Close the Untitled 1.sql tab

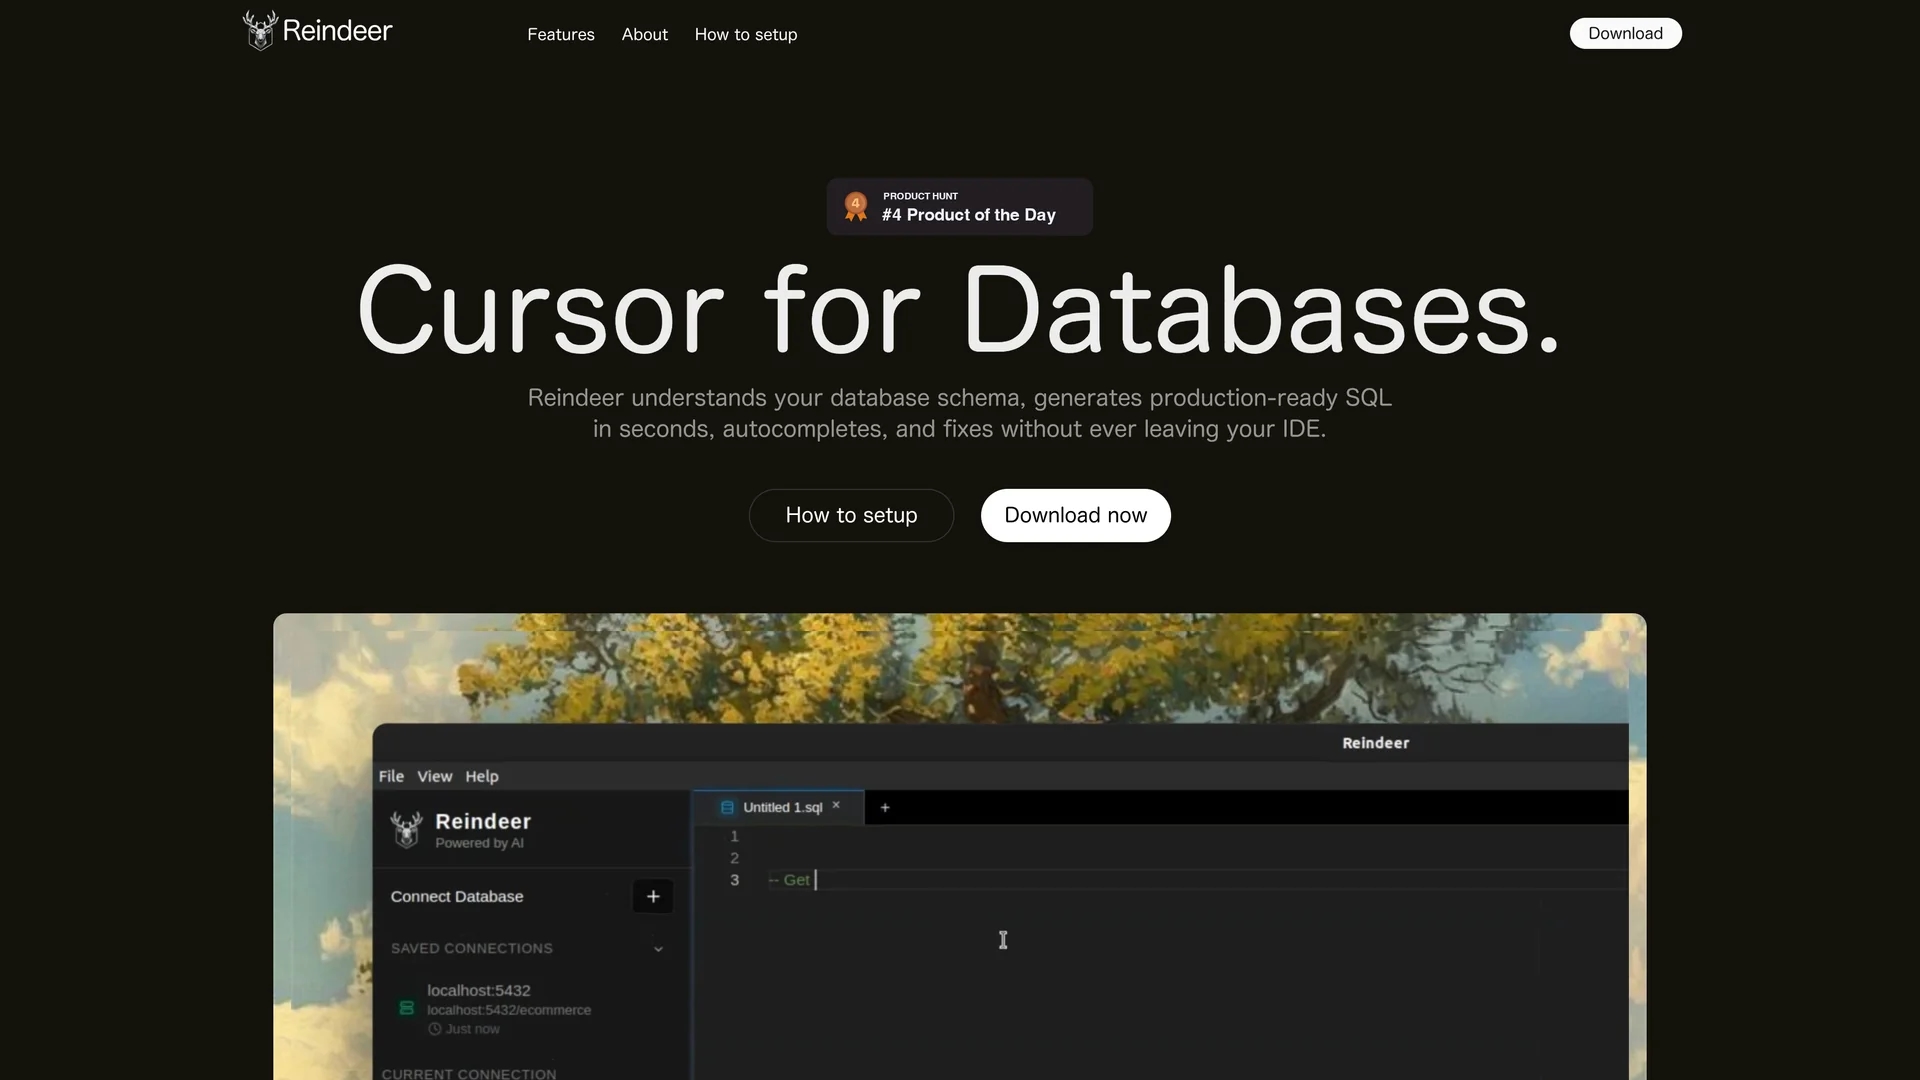(836, 805)
